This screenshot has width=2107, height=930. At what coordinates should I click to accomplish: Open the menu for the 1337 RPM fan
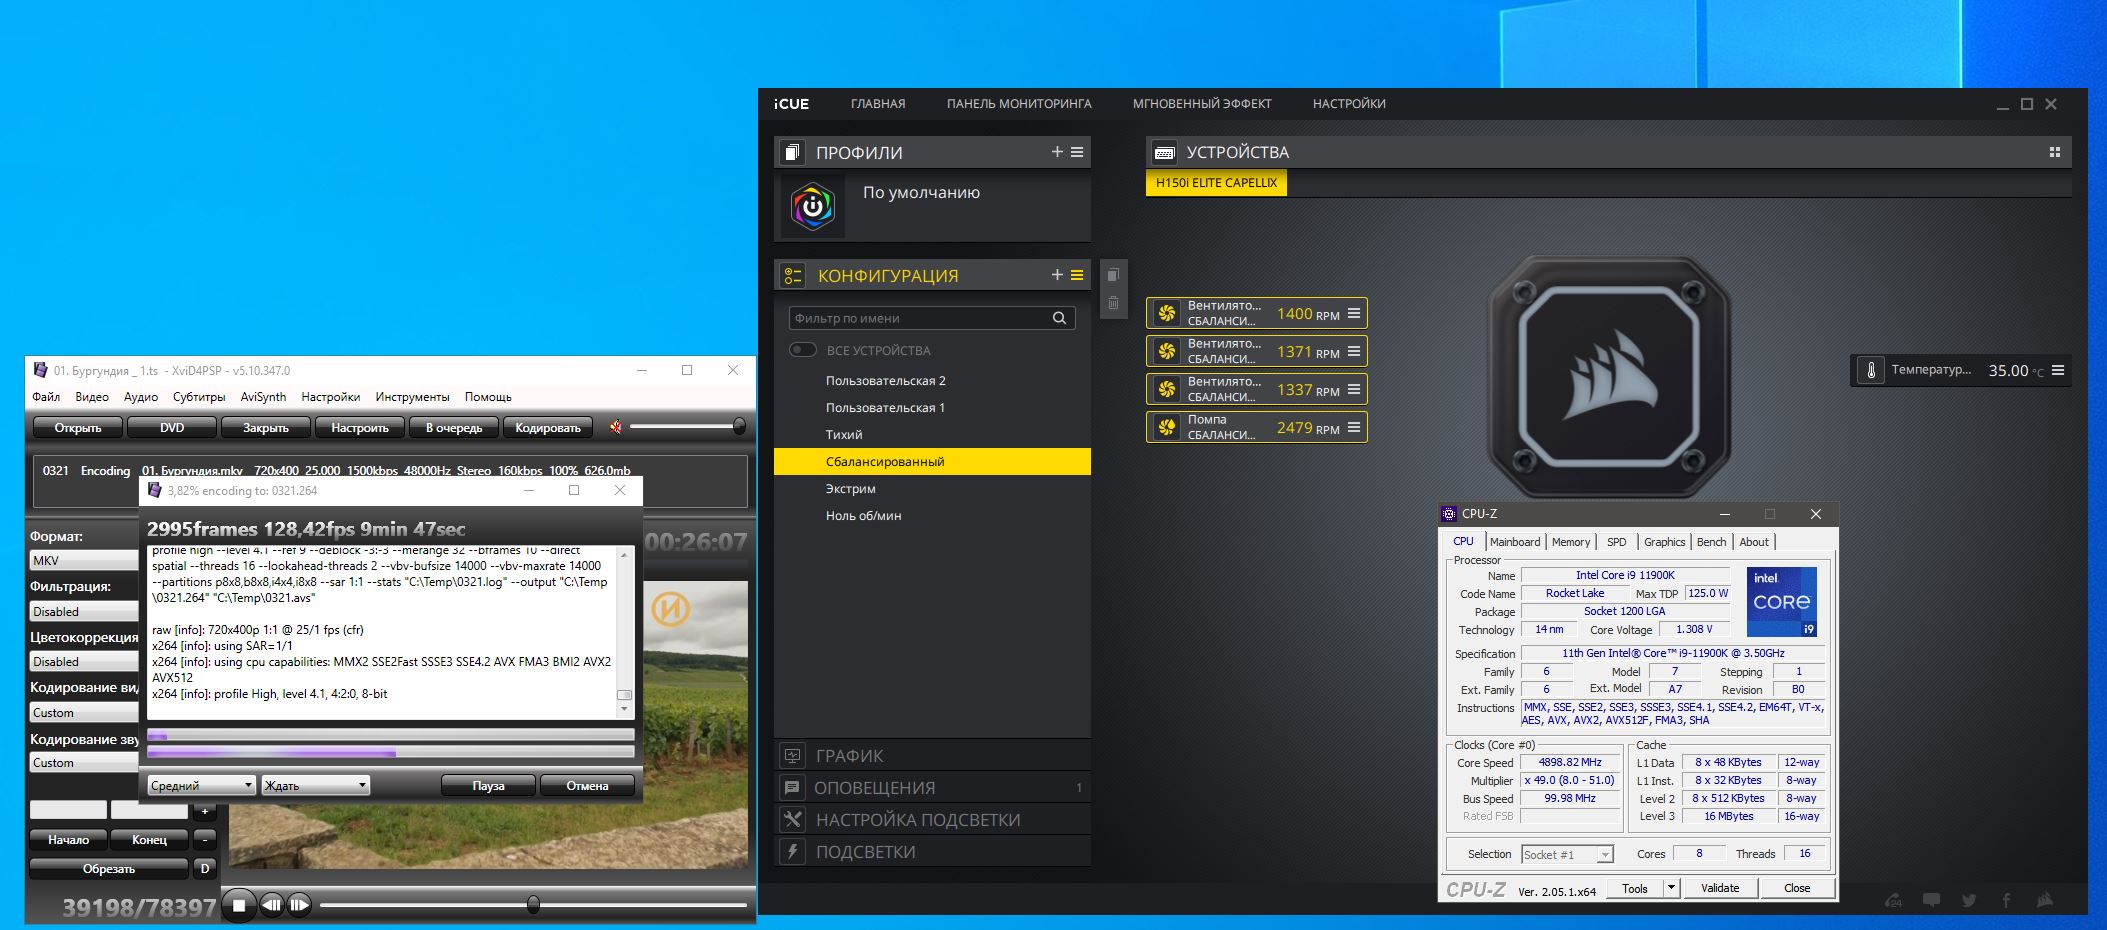click(x=1354, y=389)
